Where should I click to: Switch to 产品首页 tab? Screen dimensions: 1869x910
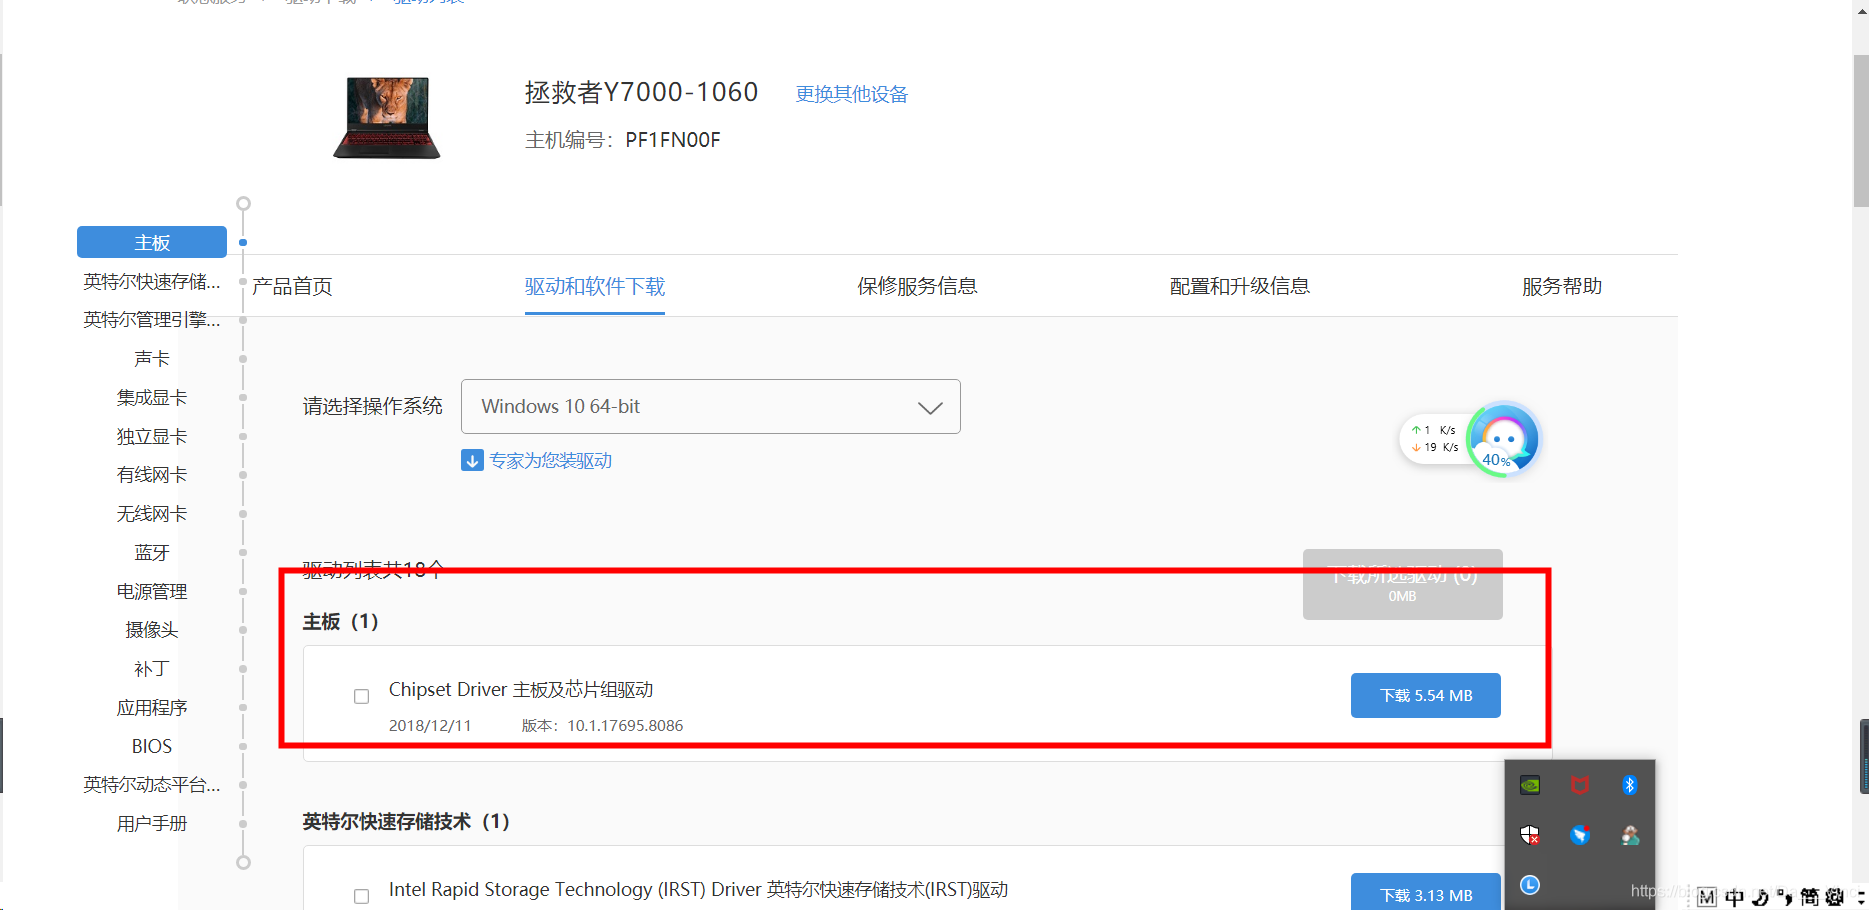[292, 286]
